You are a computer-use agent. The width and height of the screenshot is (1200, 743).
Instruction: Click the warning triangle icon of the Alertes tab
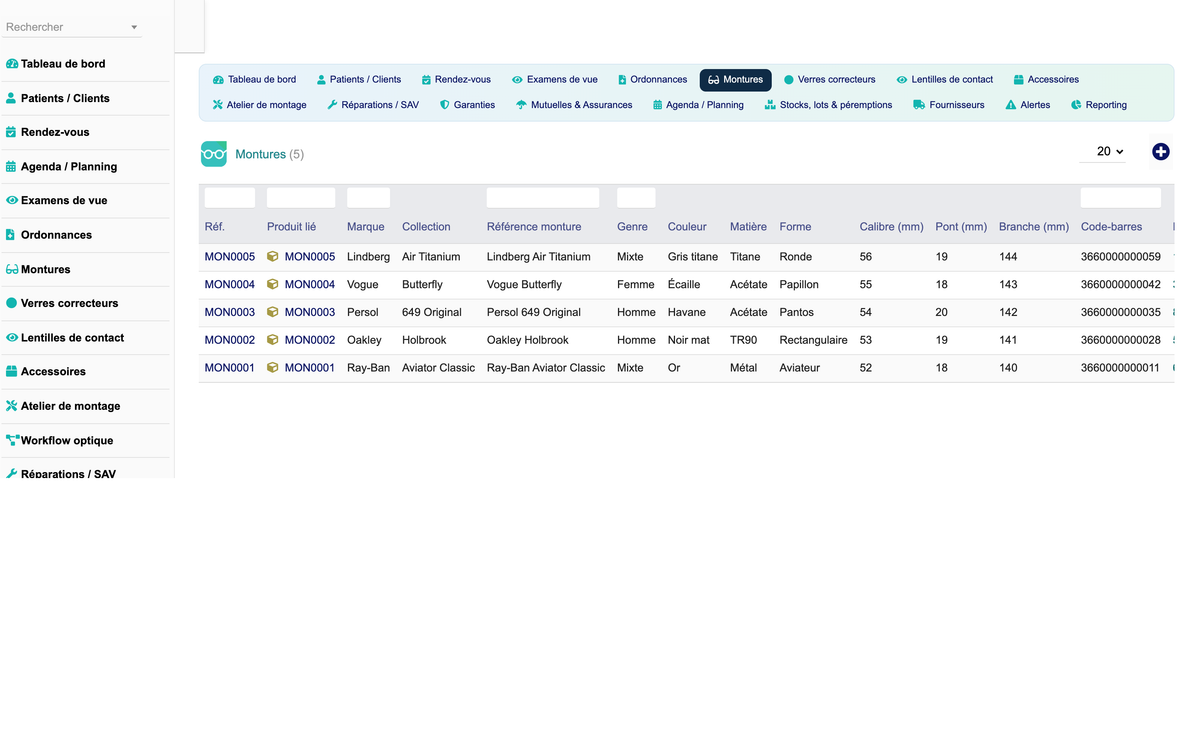point(1011,105)
